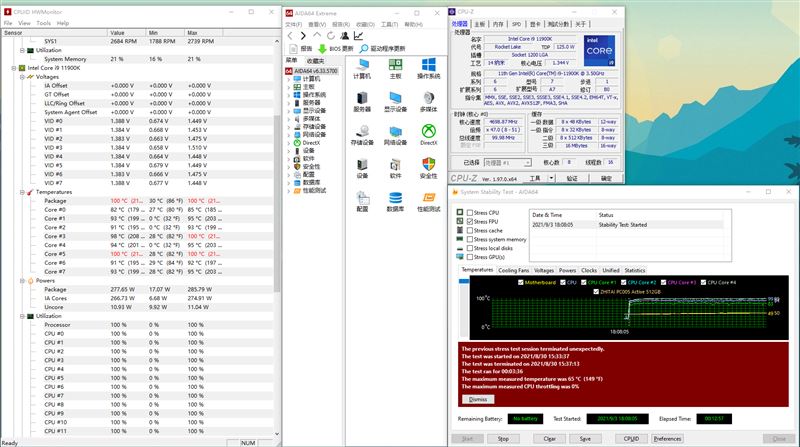Enable the Stress system memory checkbox
Viewport: 800px width, 447px height.
coord(470,239)
